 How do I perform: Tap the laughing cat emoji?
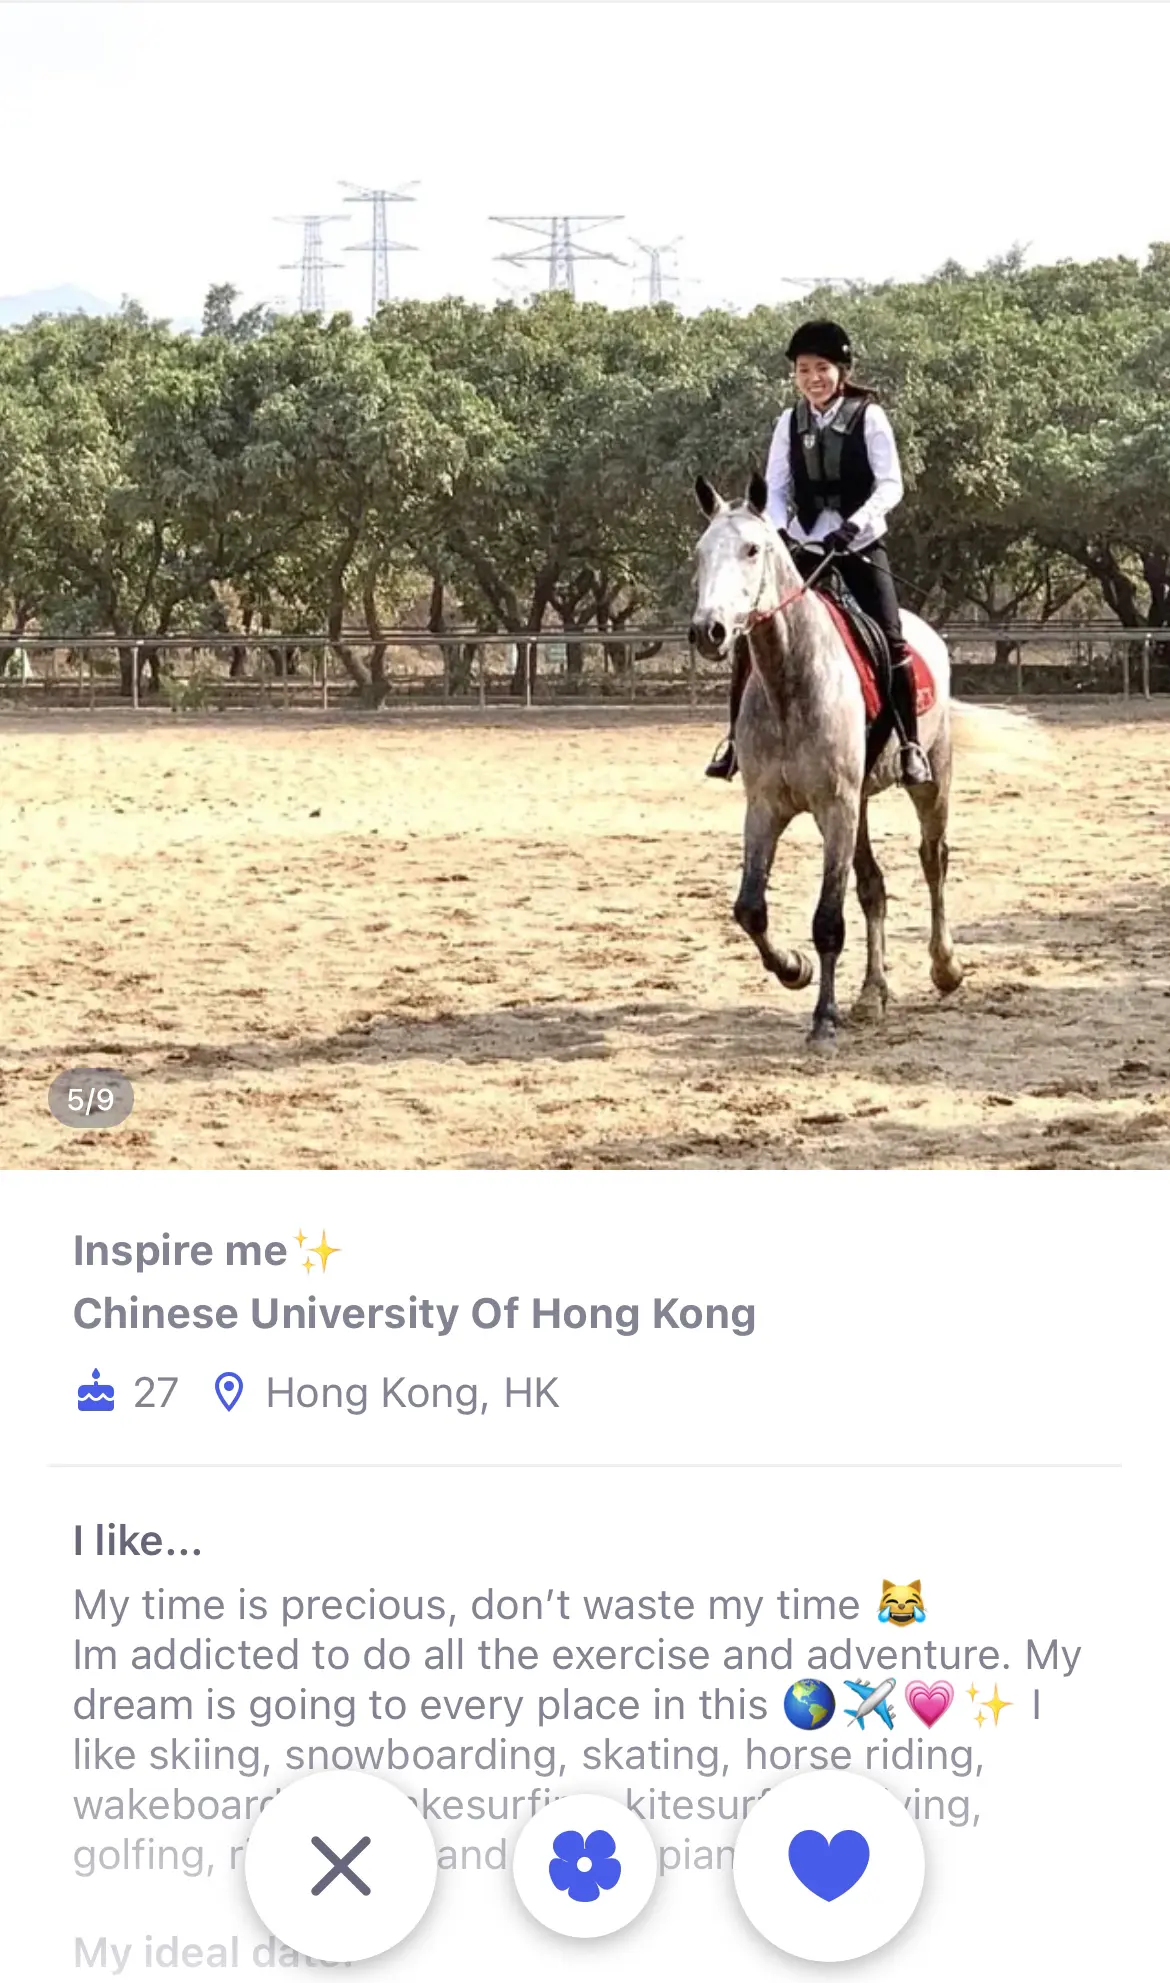point(902,1603)
